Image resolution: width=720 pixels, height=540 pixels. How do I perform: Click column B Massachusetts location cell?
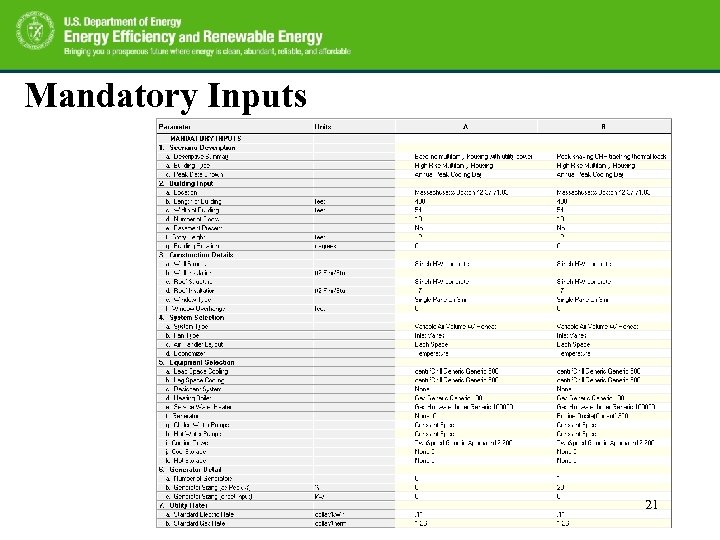pos(603,192)
